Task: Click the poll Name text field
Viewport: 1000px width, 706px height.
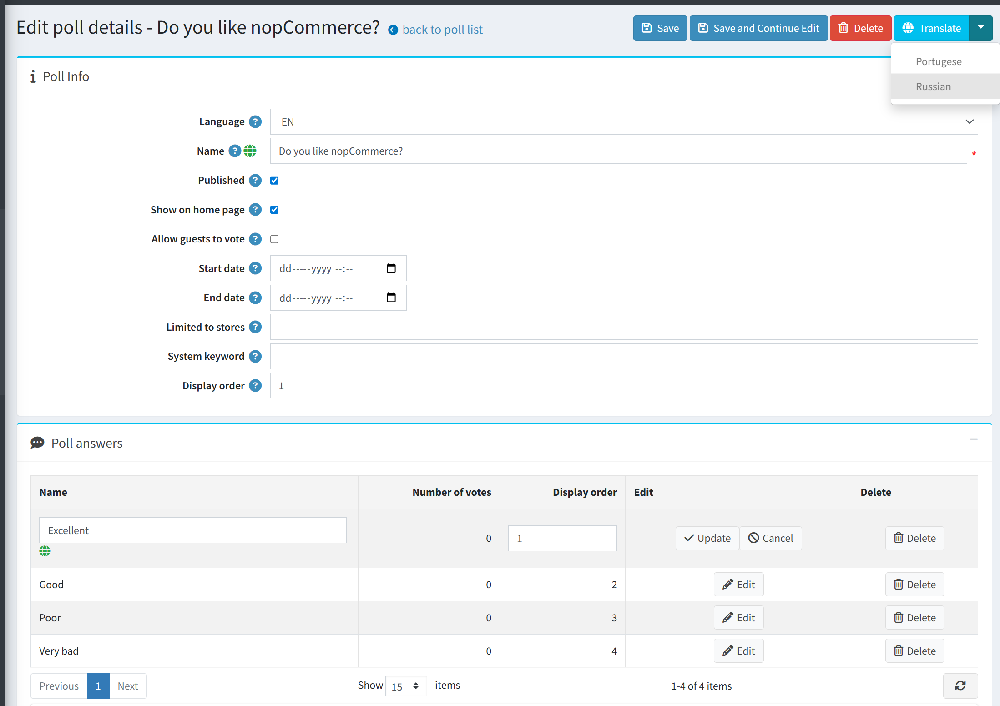Action: (619, 151)
